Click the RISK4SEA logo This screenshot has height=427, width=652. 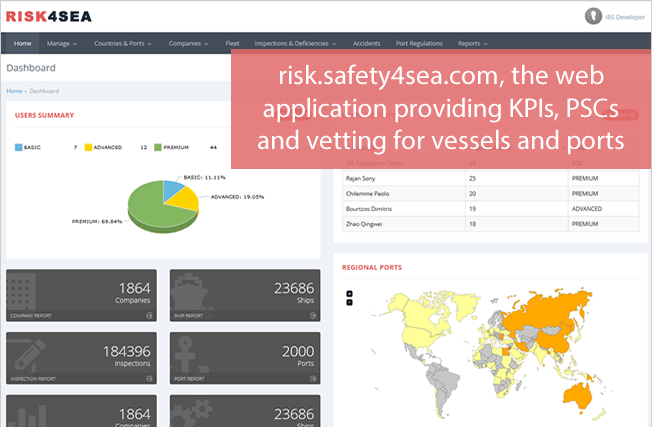[49, 17]
